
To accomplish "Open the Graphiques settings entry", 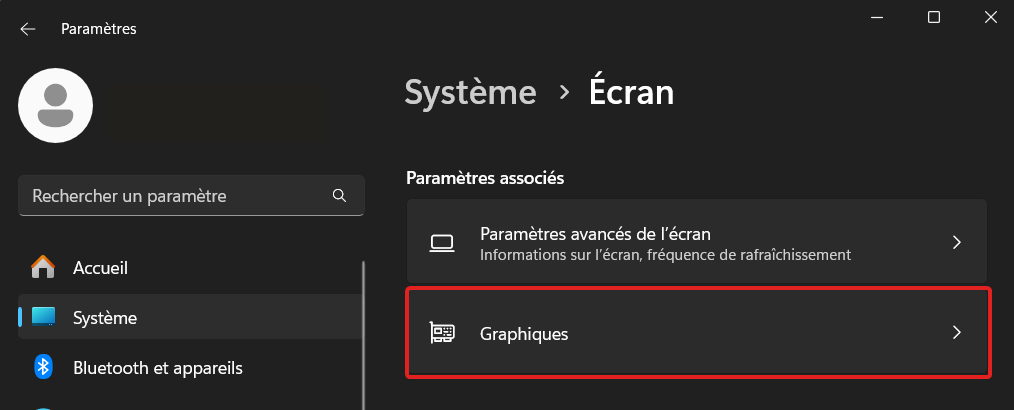I will 697,333.
